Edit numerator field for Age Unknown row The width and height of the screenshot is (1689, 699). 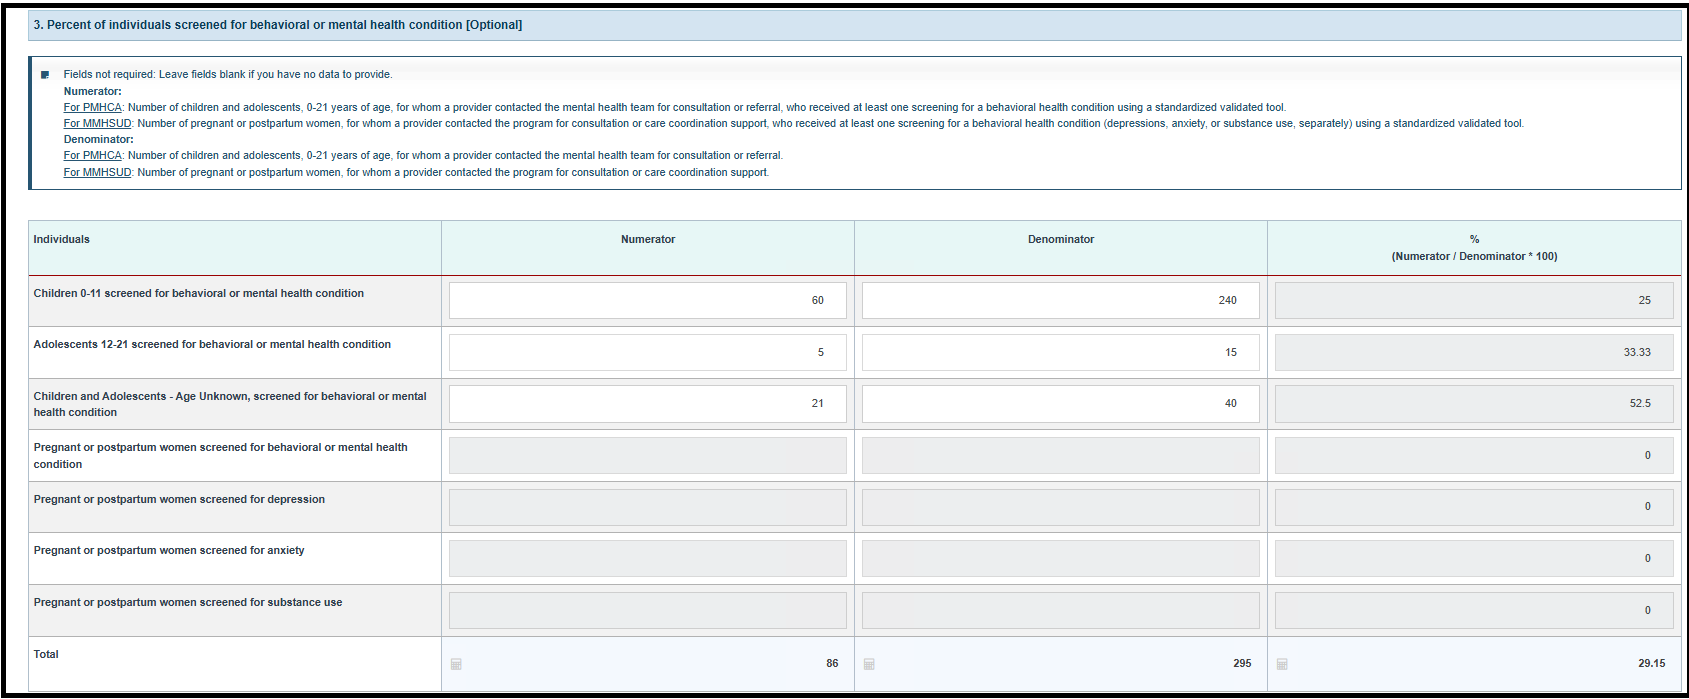pyautogui.click(x=648, y=404)
